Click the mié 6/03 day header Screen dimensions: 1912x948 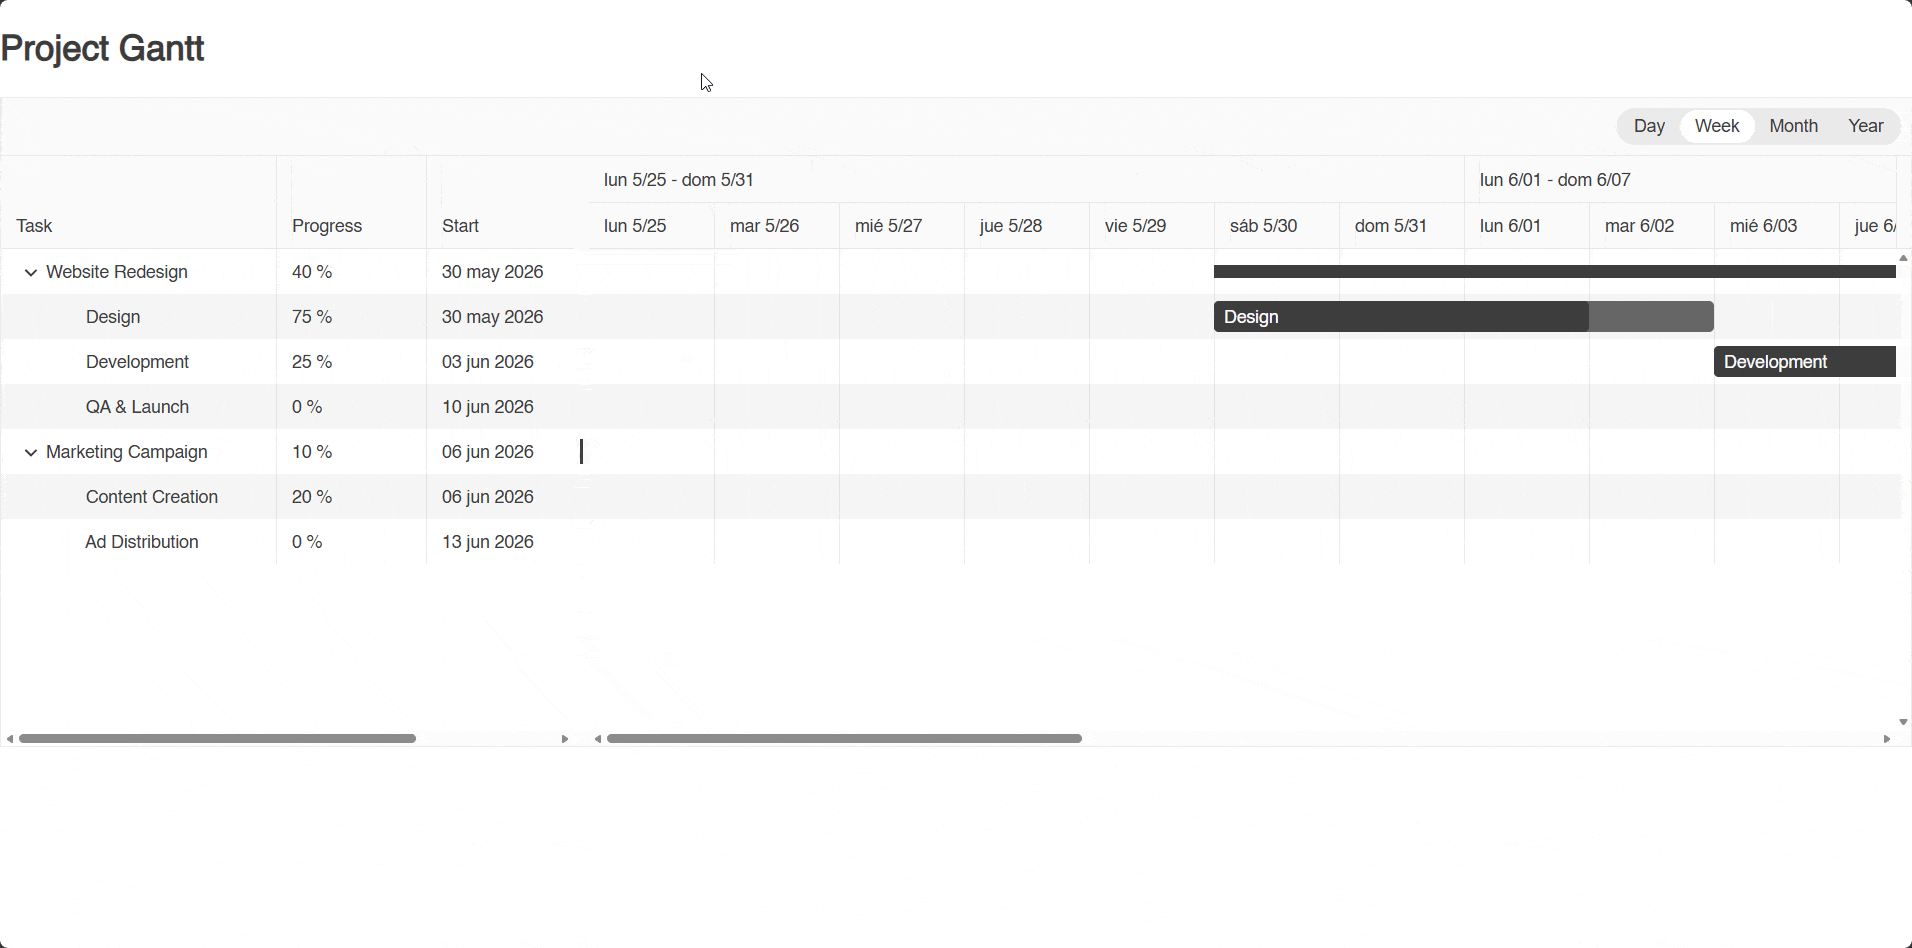(x=1777, y=226)
